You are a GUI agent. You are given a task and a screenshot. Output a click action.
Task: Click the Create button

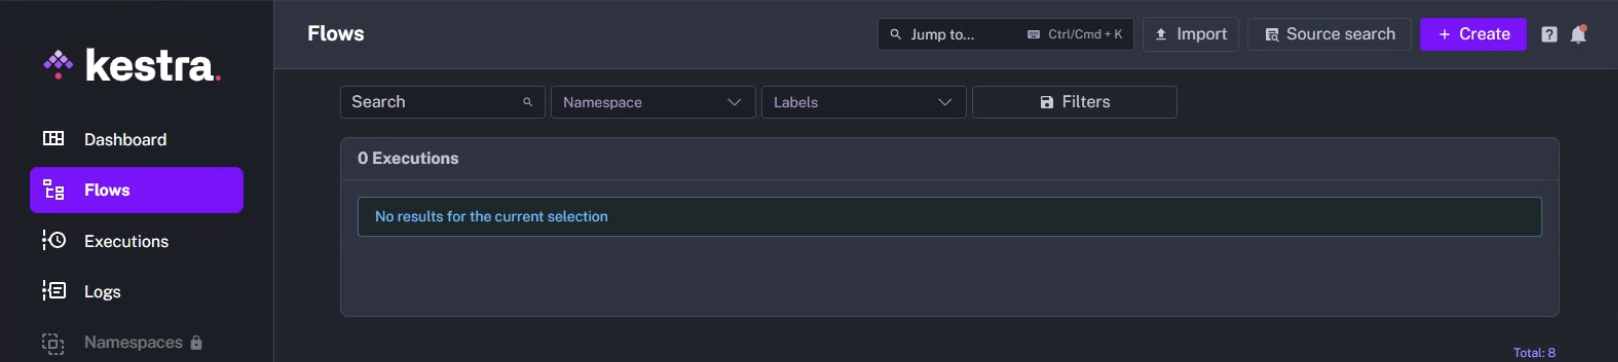pos(1473,34)
